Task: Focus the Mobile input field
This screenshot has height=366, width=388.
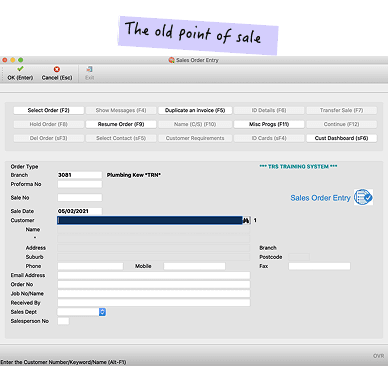Action: tap(194, 266)
